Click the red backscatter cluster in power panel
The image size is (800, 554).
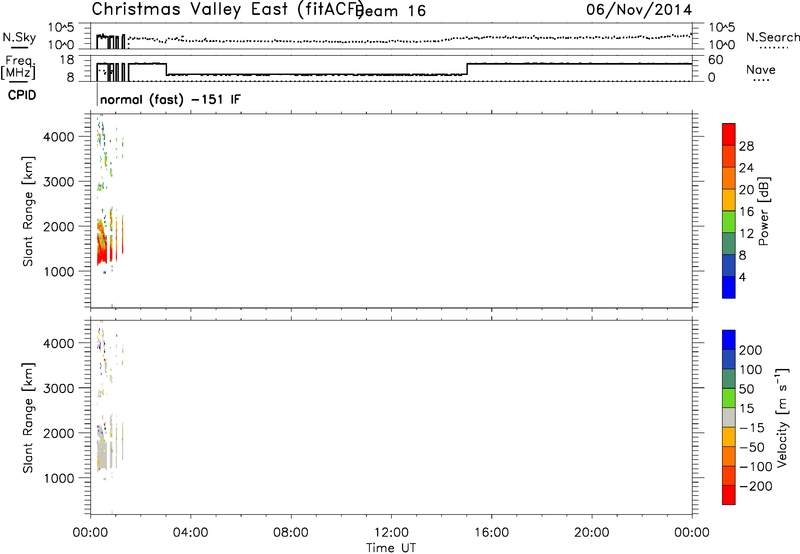pyautogui.click(x=103, y=242)
